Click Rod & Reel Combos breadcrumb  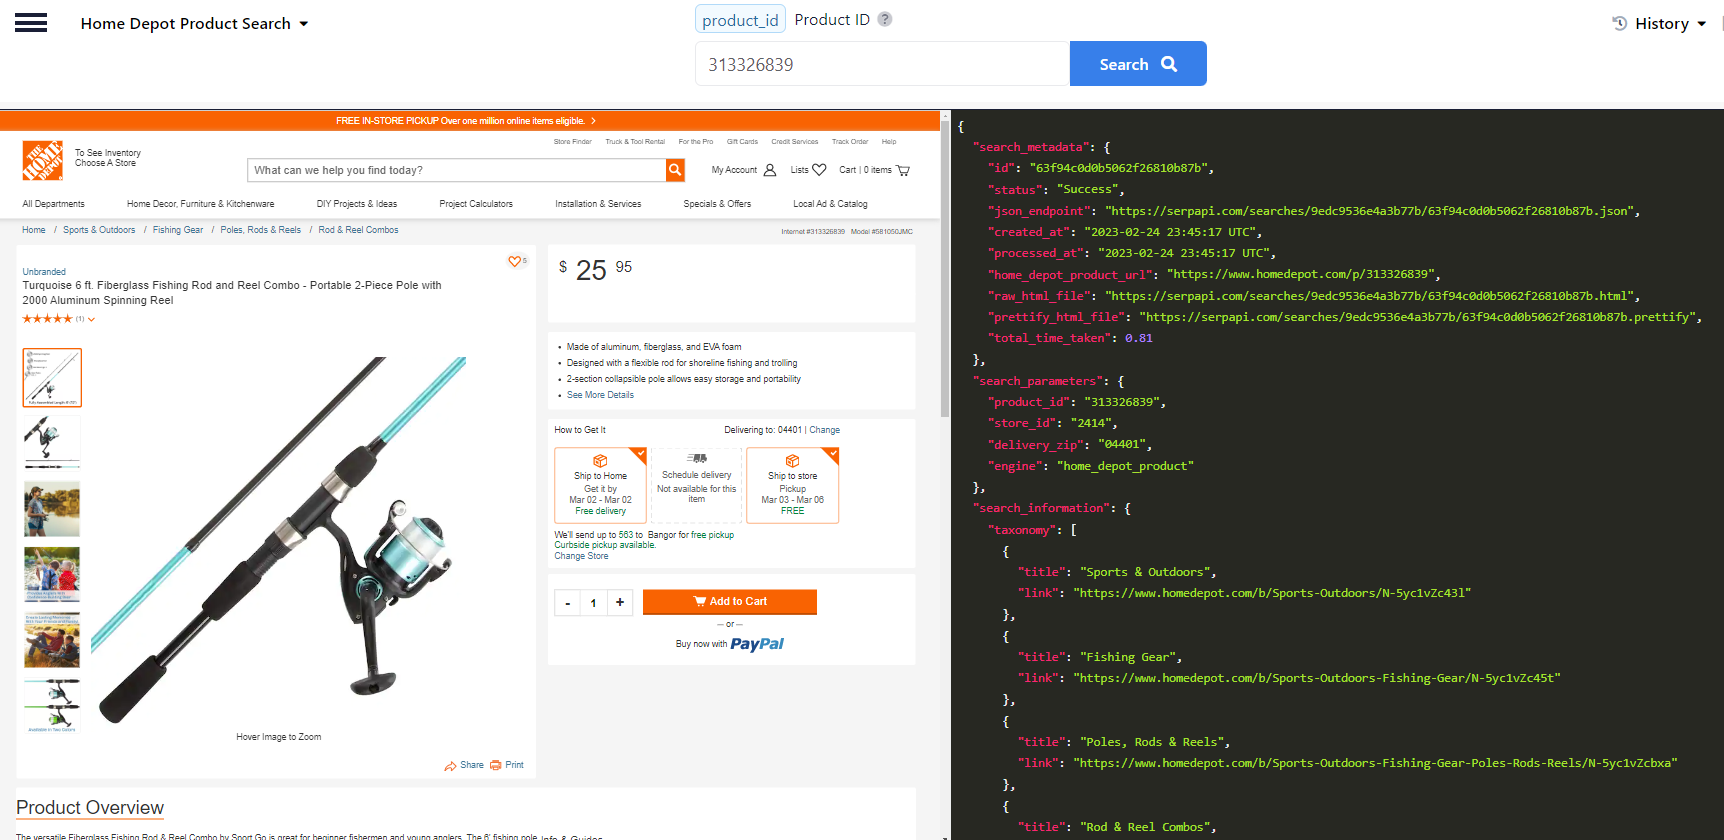[x=358, y=230]
